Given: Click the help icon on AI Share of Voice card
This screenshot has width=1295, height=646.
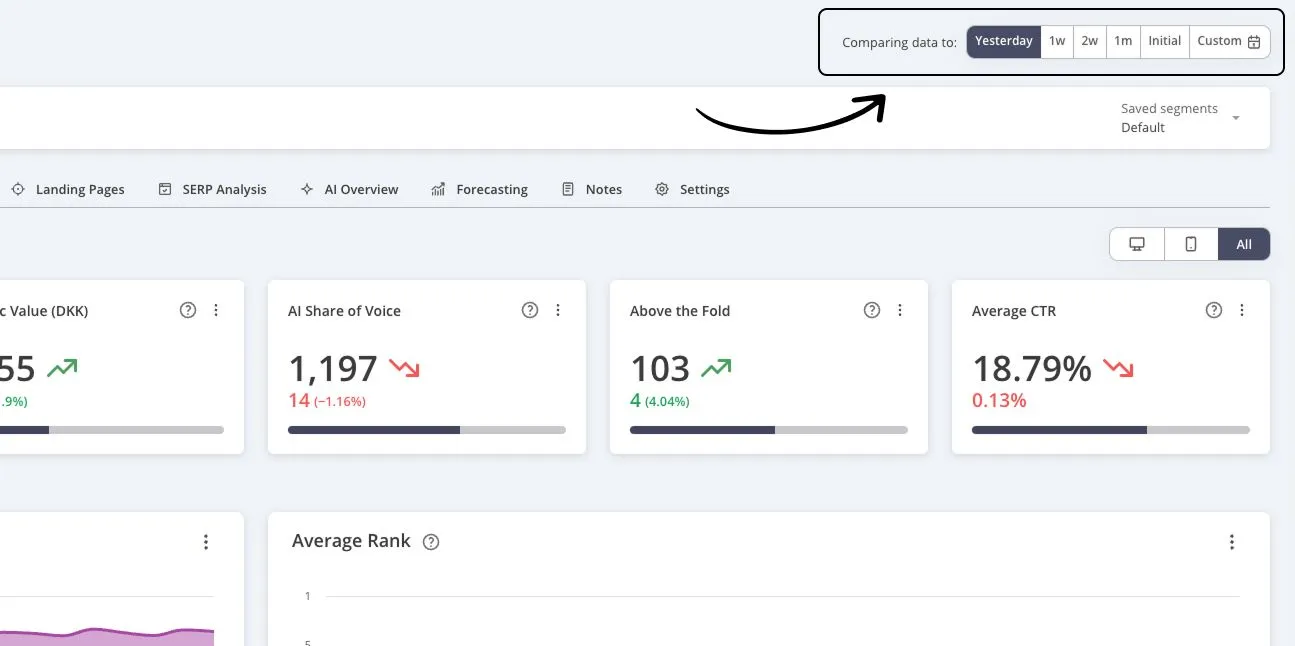Looking at the screenshot, I should pos(530,311).
